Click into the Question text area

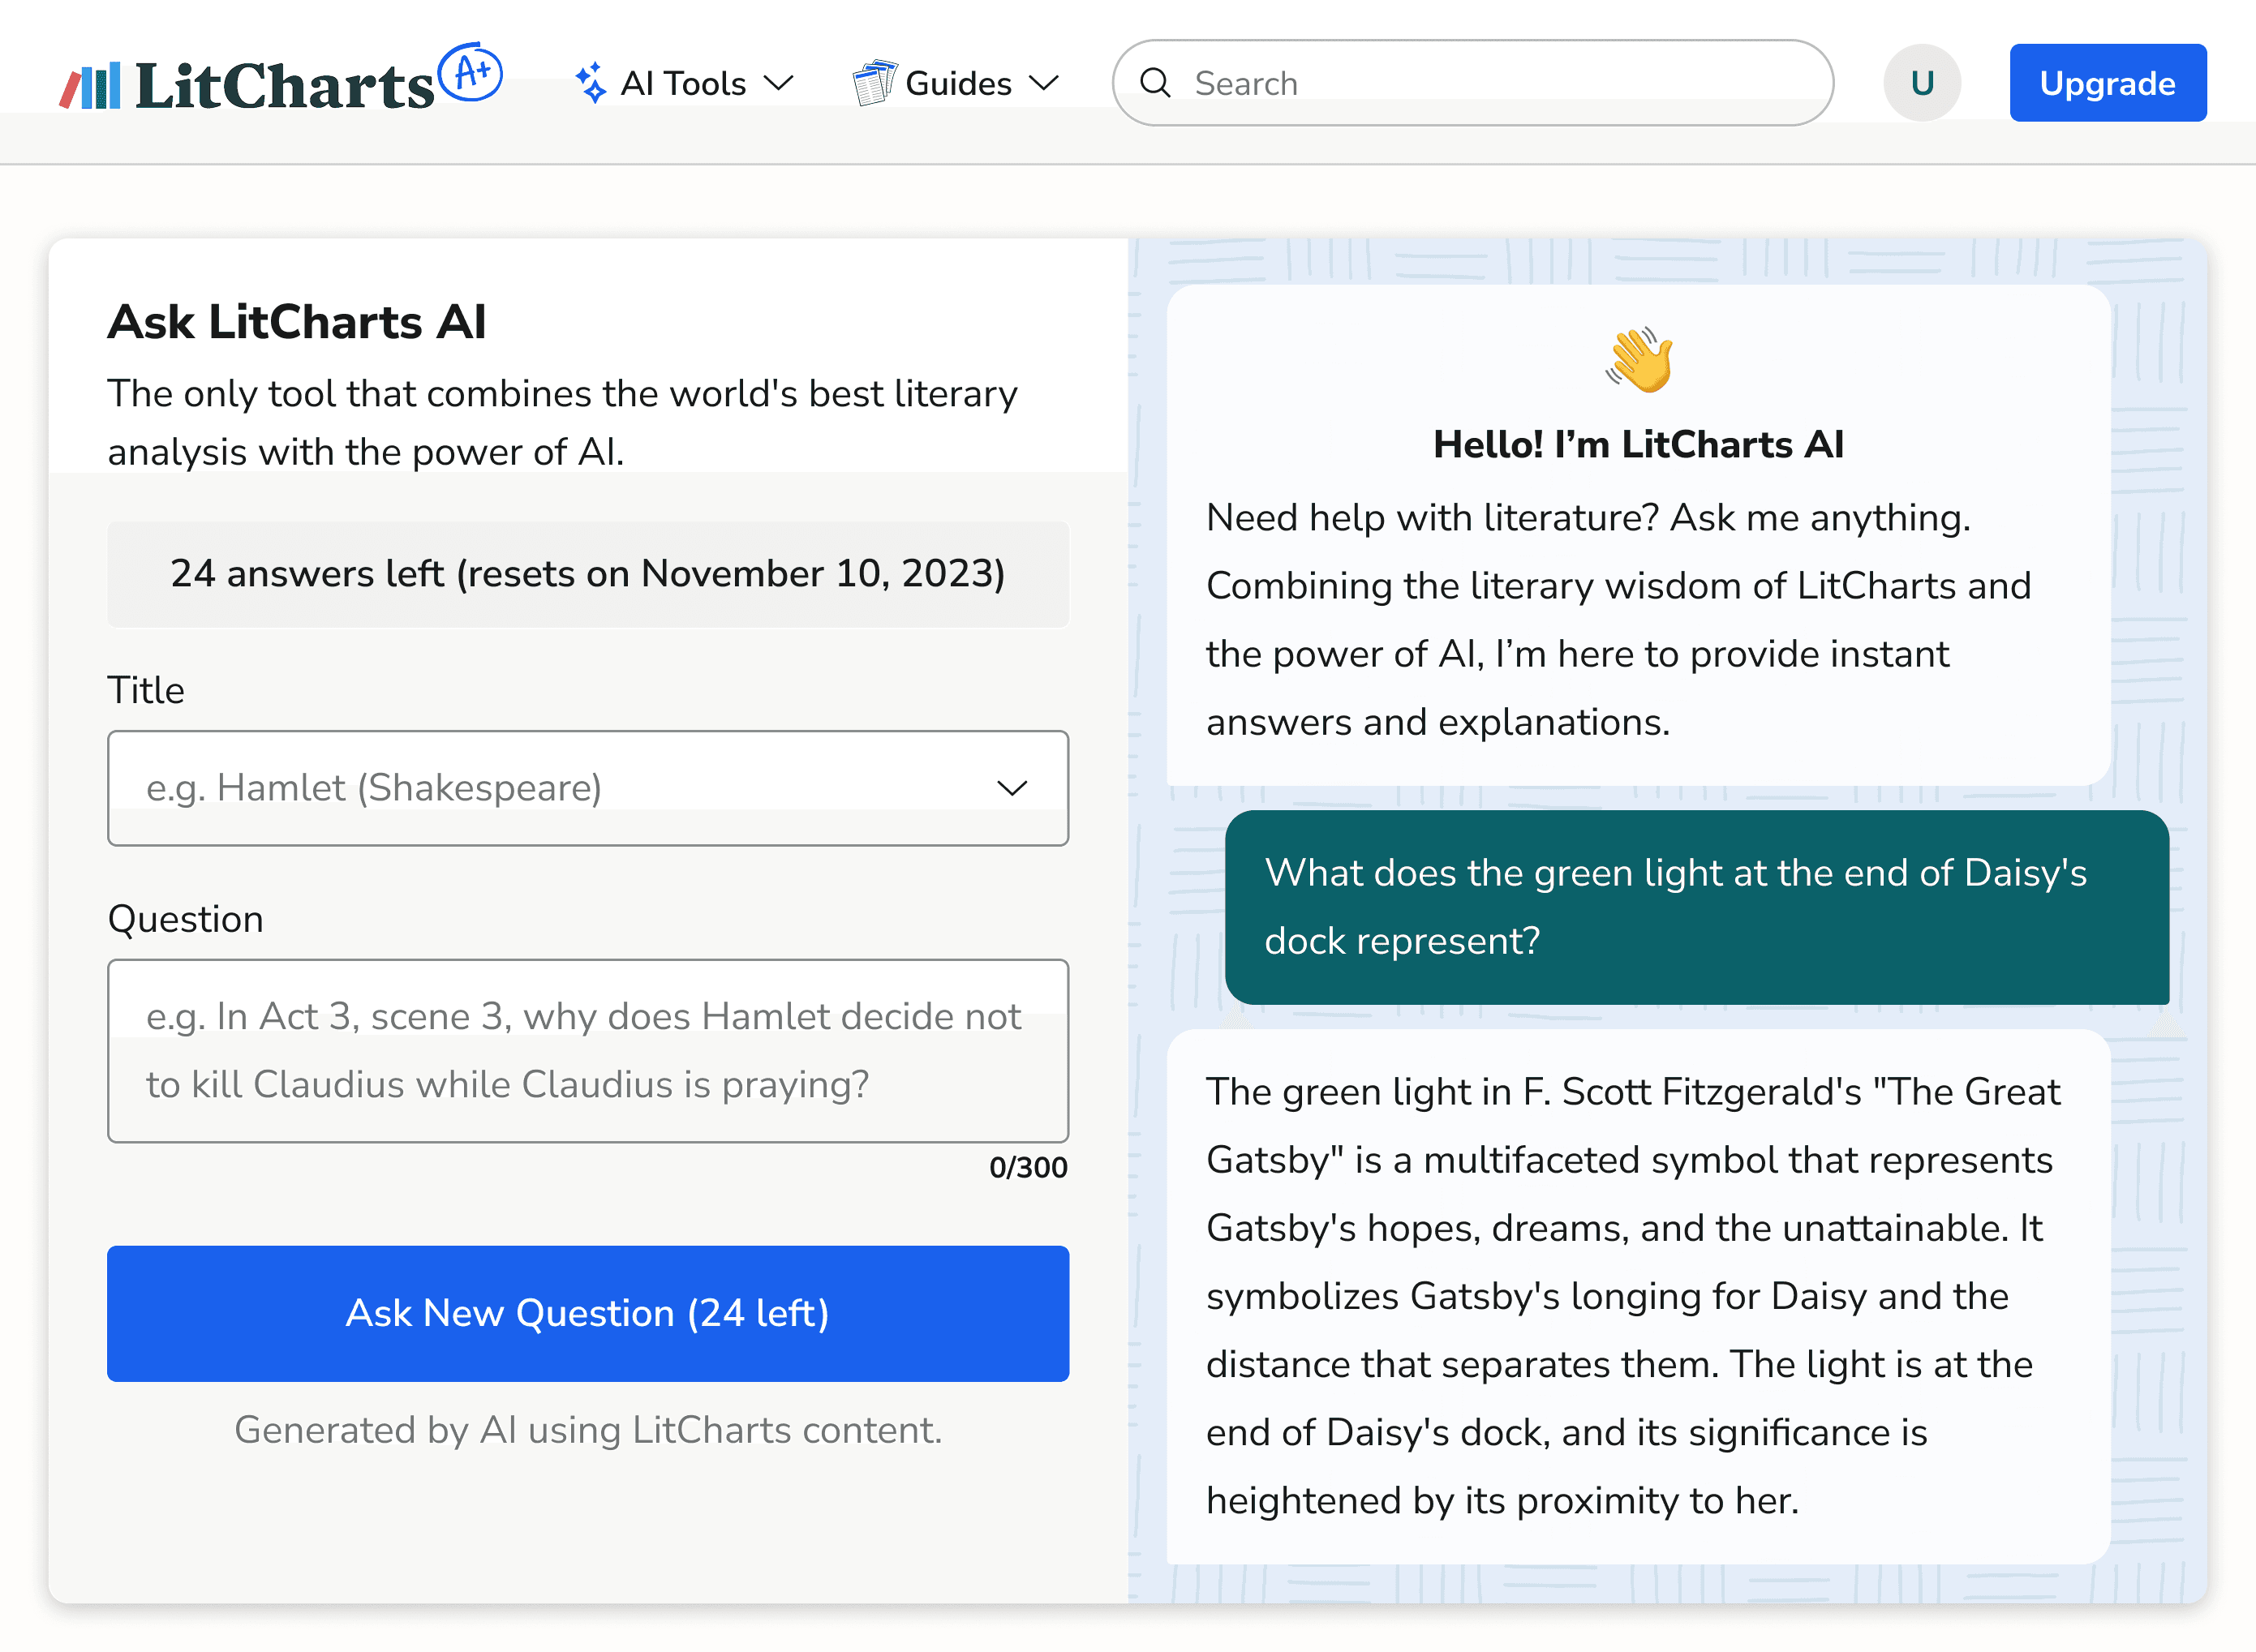click(x=588, y=1050)
